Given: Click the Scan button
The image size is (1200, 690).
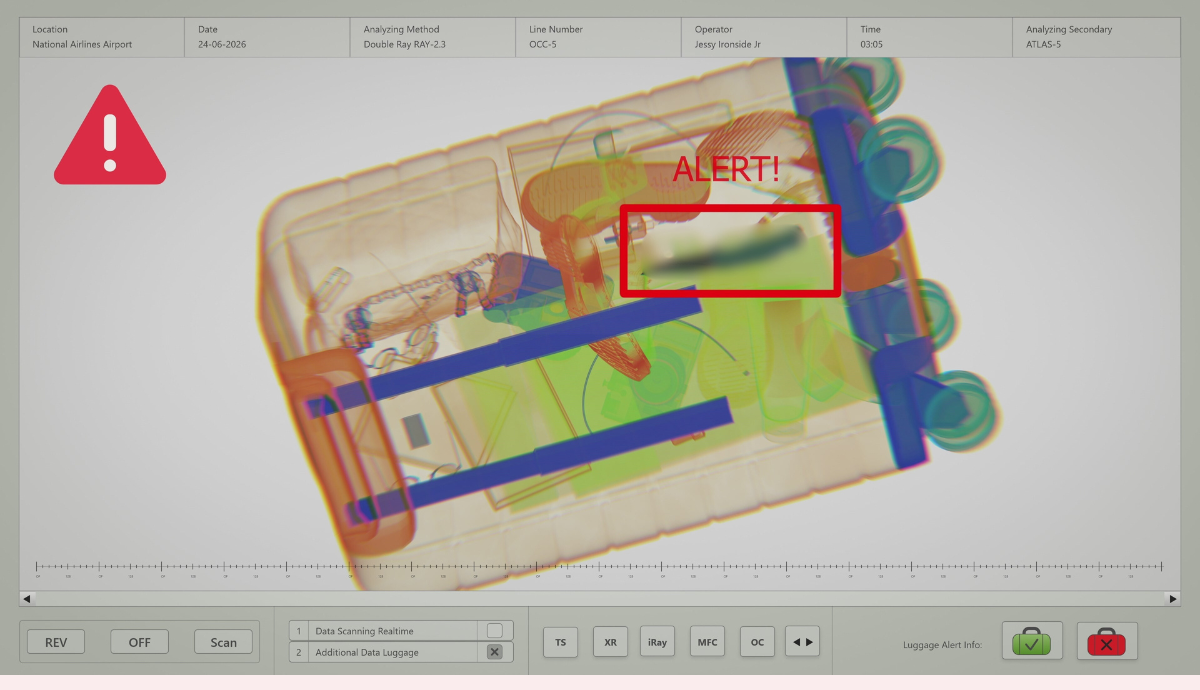Looking at the screenshot, I should pos(224,642).
